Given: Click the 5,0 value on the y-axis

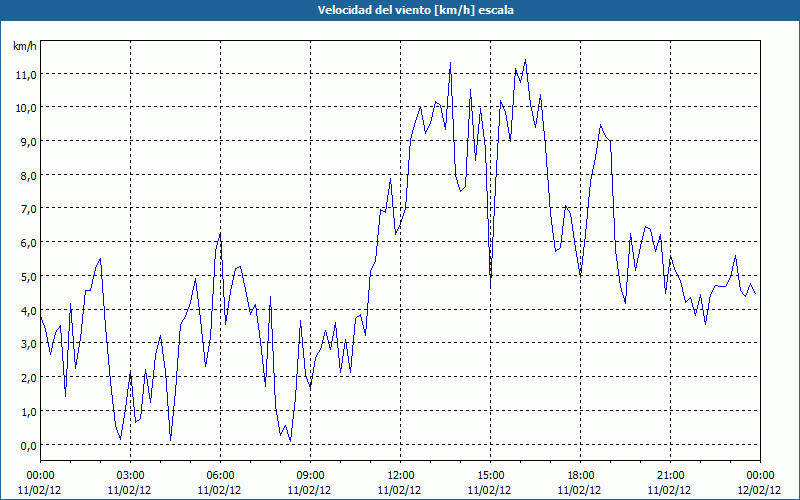Looking at the screenshot, I should 25,276.
